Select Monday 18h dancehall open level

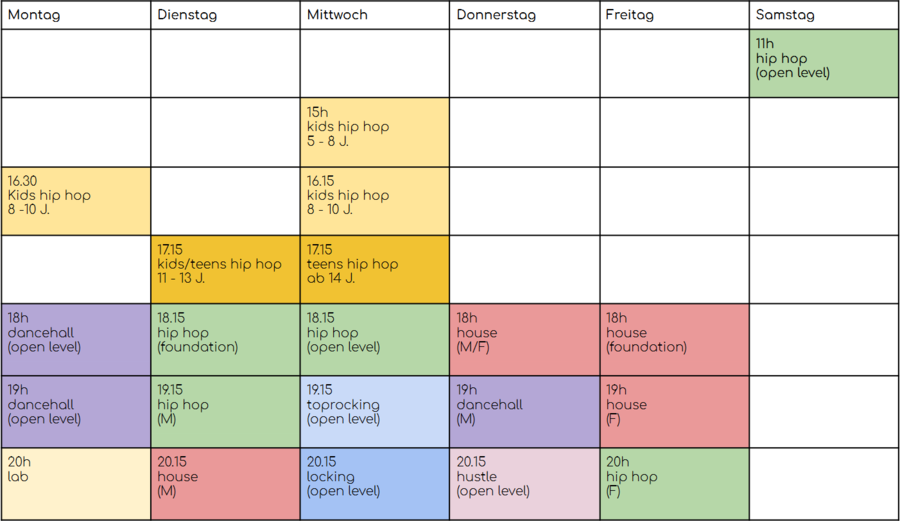(76, 340)
